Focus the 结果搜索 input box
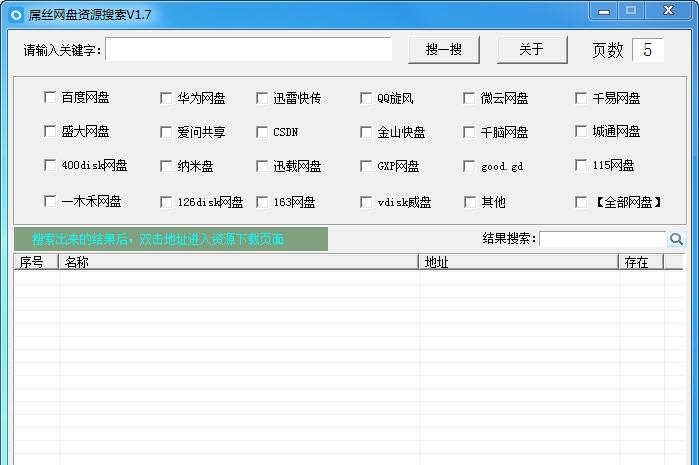Viewport: 699px width, 465px height. (603, 239)
